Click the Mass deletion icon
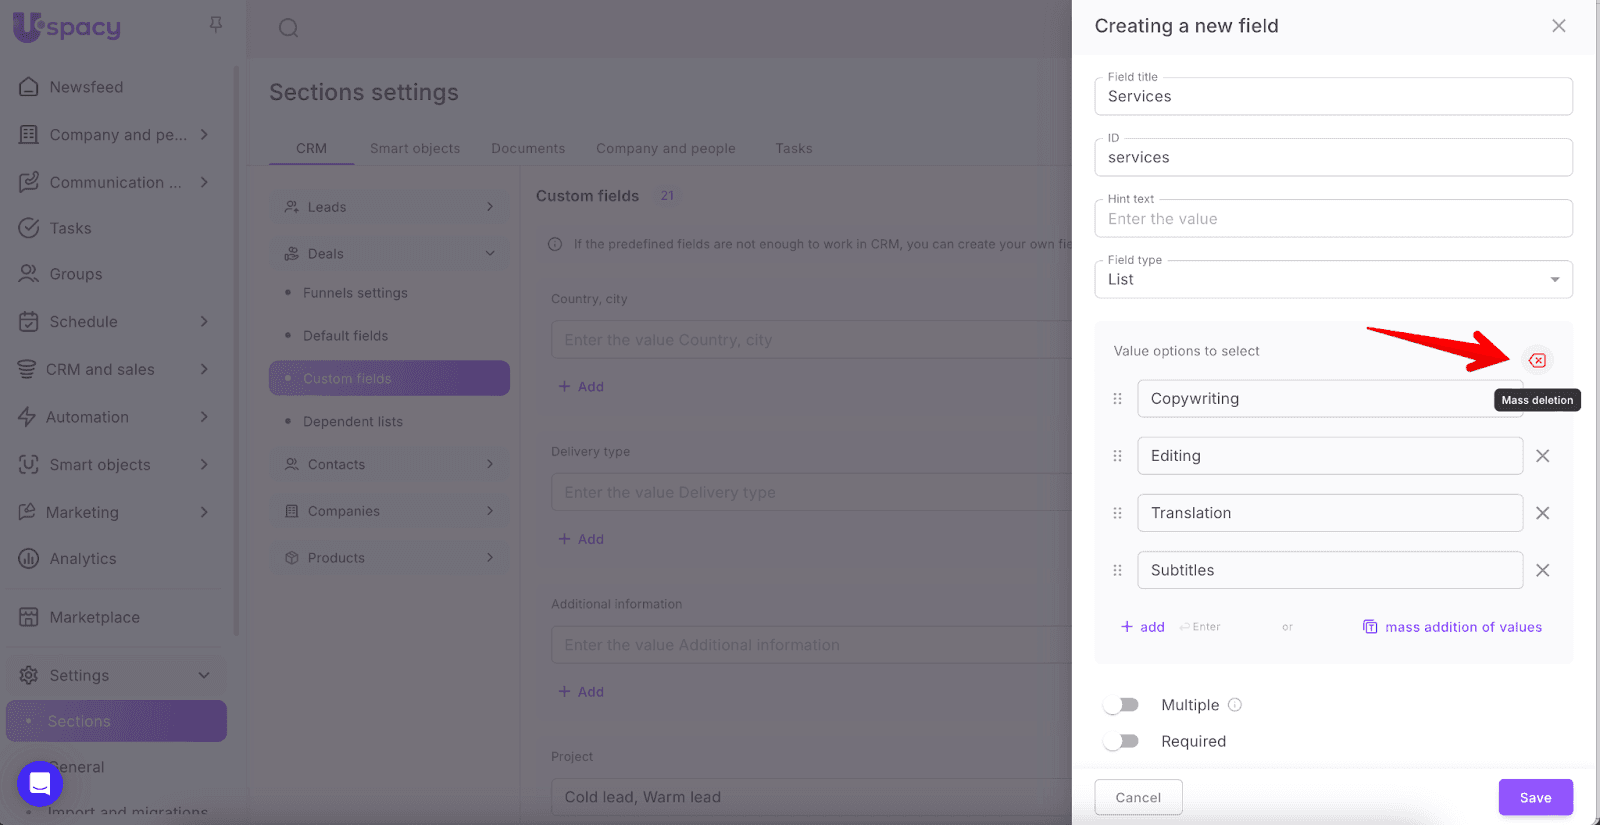The width and height of the screenshot is (1600, 825). (x=1537, y=360)
